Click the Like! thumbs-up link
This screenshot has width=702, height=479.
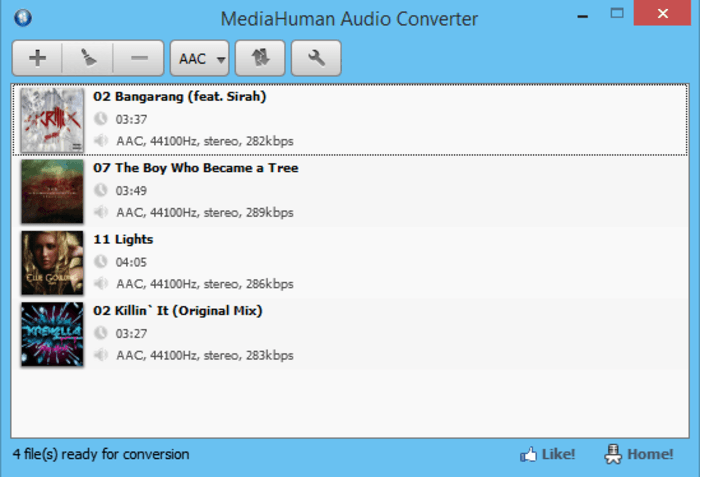pos(547,455)
